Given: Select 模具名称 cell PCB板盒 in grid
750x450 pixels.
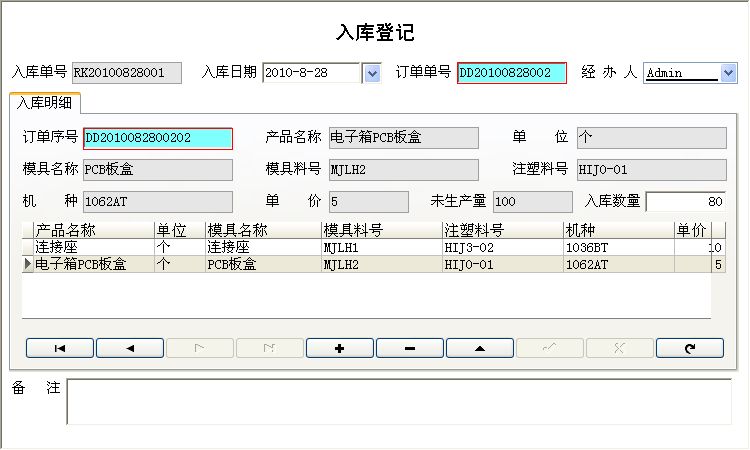Looking at the screenshot, I should click(263, 264).
